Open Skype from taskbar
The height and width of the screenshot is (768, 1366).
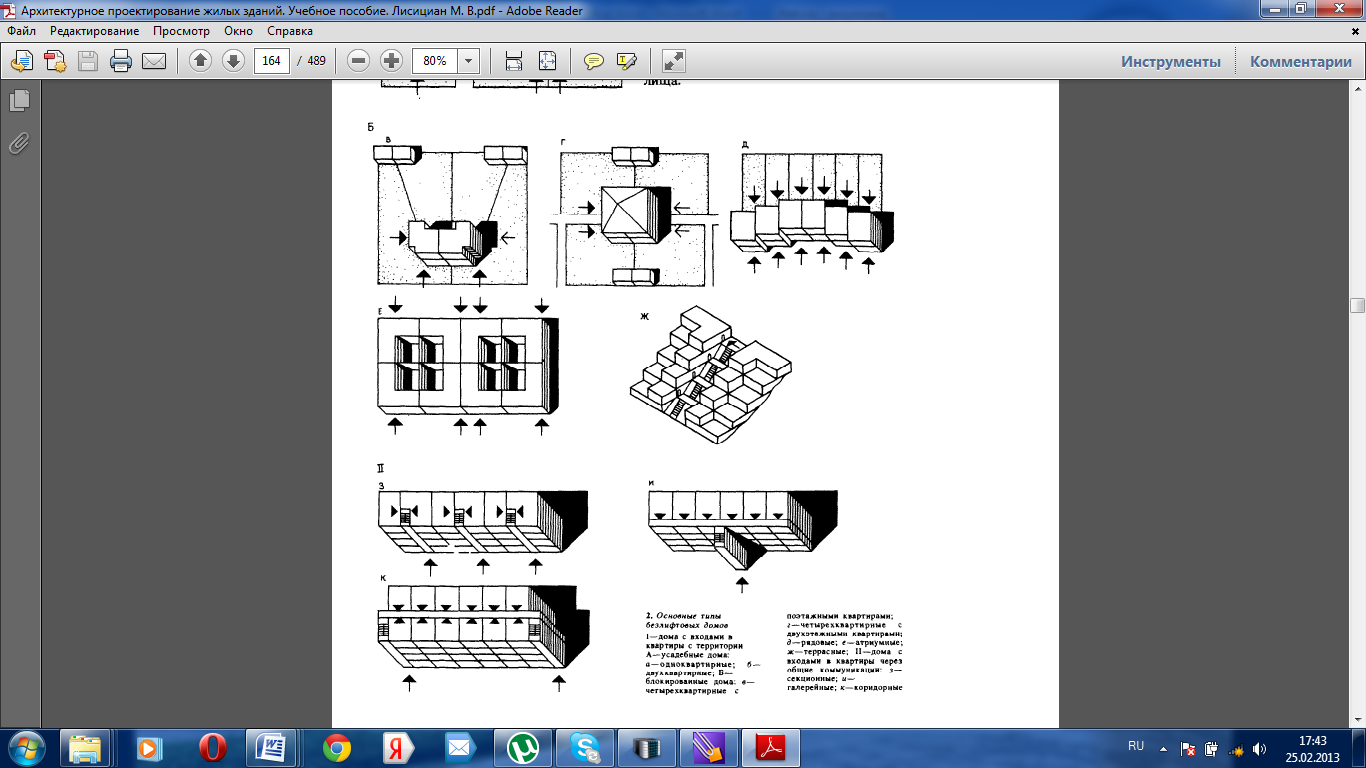click(583, 747)
